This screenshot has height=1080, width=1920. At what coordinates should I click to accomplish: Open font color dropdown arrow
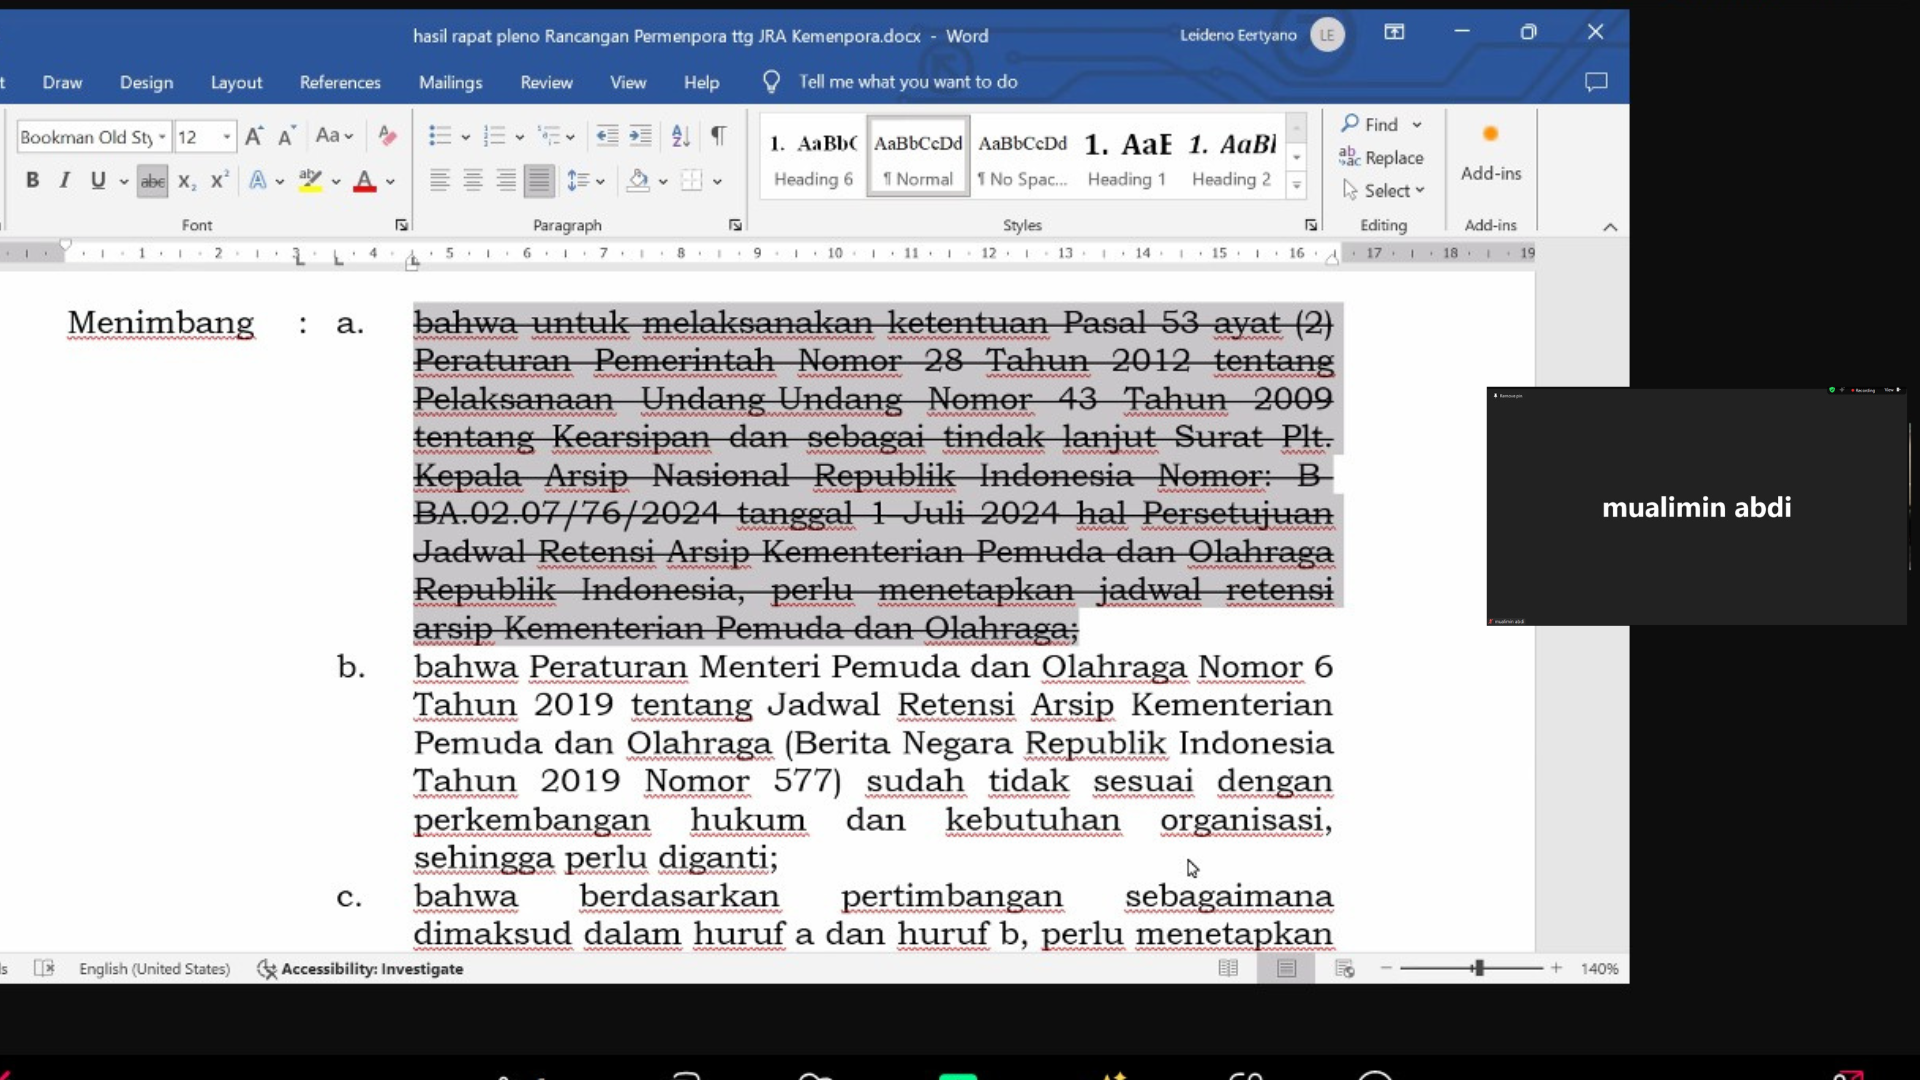coord(390,182)
